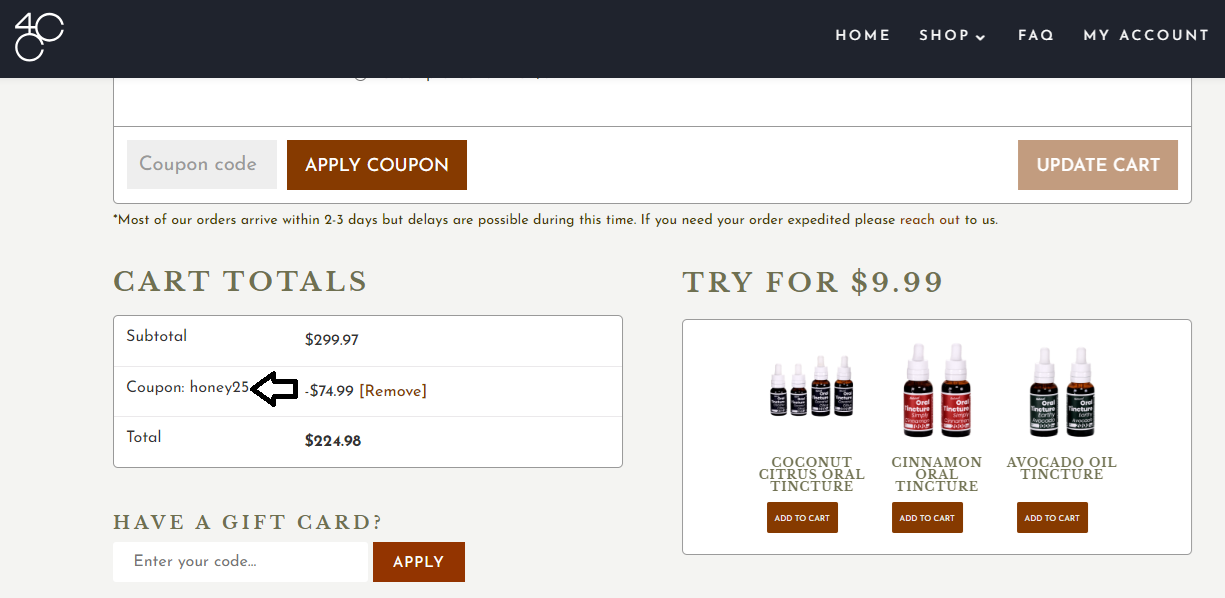Screen dimensions: 1225x598
Task: Click Apply Coupon button
Action: click(377, 164)
